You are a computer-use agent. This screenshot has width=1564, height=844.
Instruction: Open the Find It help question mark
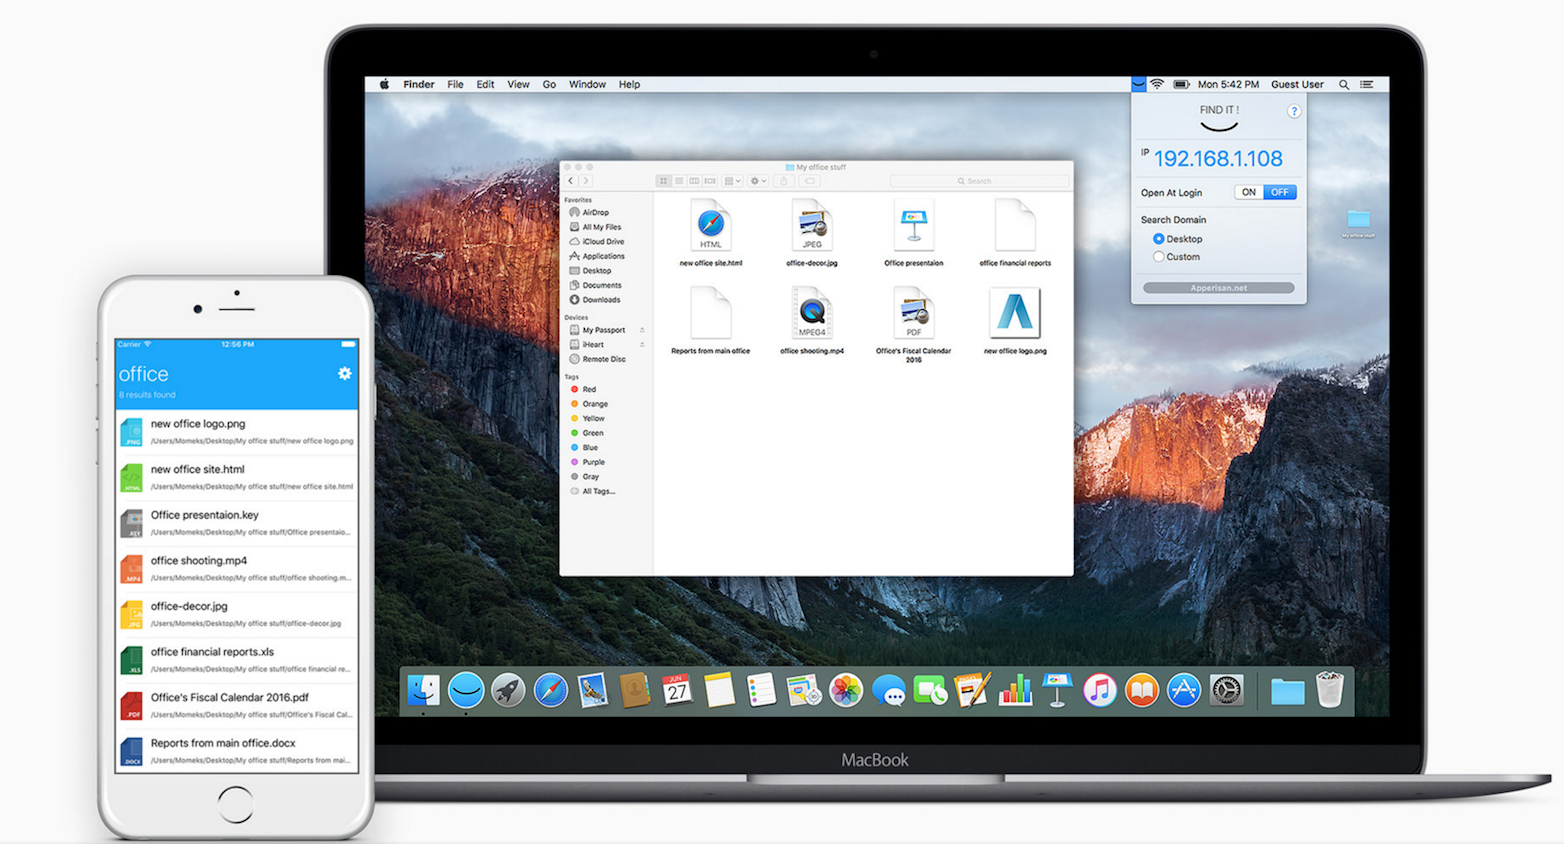(x=1294, y=112)
